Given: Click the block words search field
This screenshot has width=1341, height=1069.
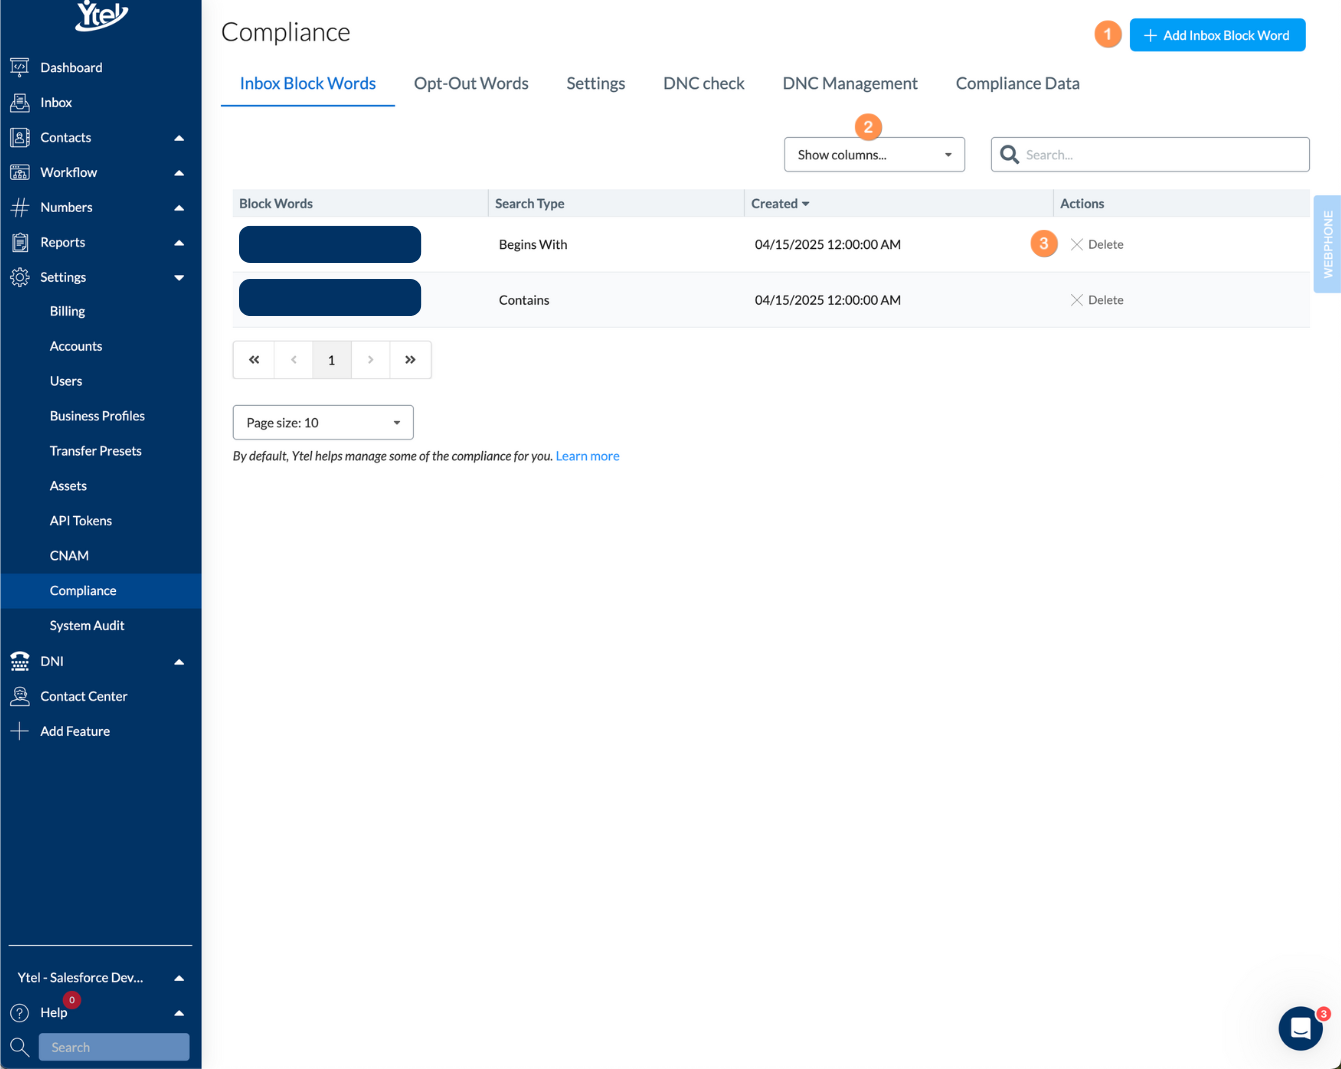Looking at the screenshot, I should coord(1150,155).
